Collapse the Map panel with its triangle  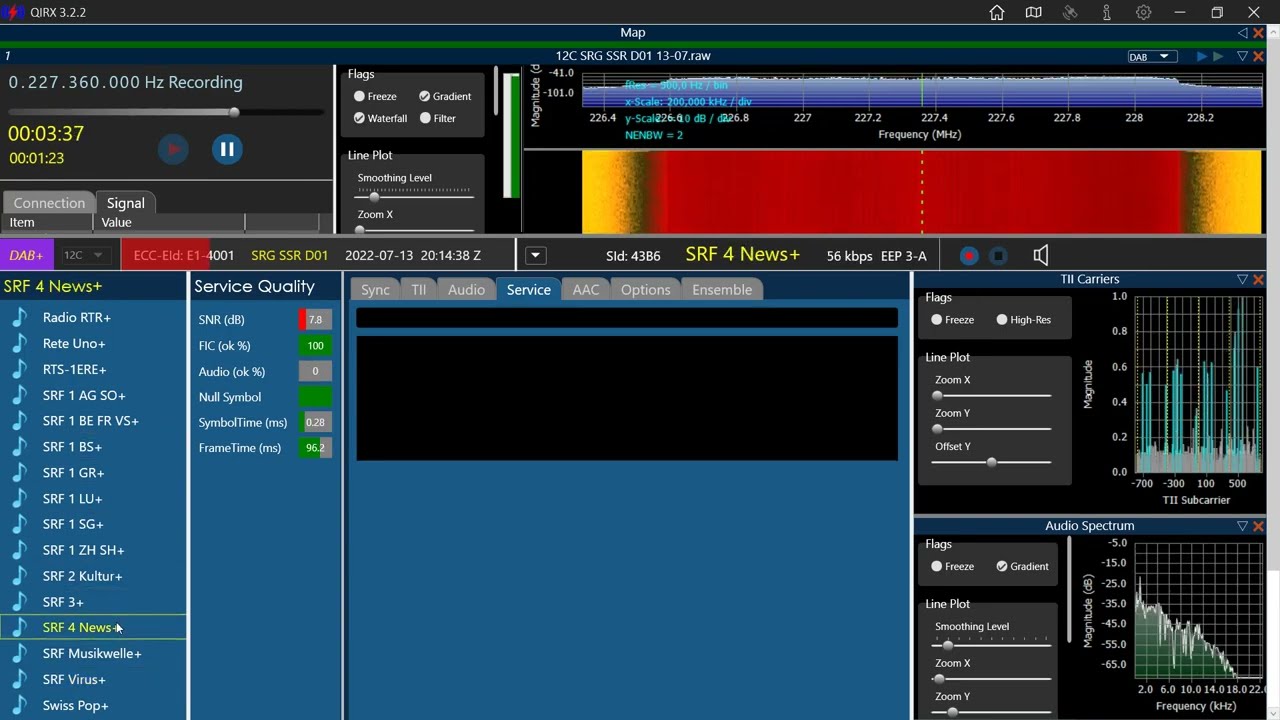click(x=1243, y=33)
